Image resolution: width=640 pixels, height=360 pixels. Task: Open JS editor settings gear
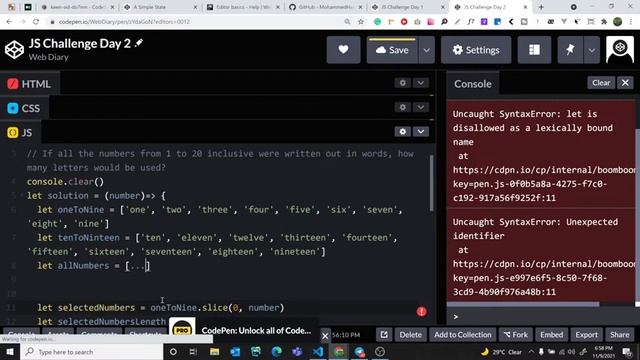point(403,131)
